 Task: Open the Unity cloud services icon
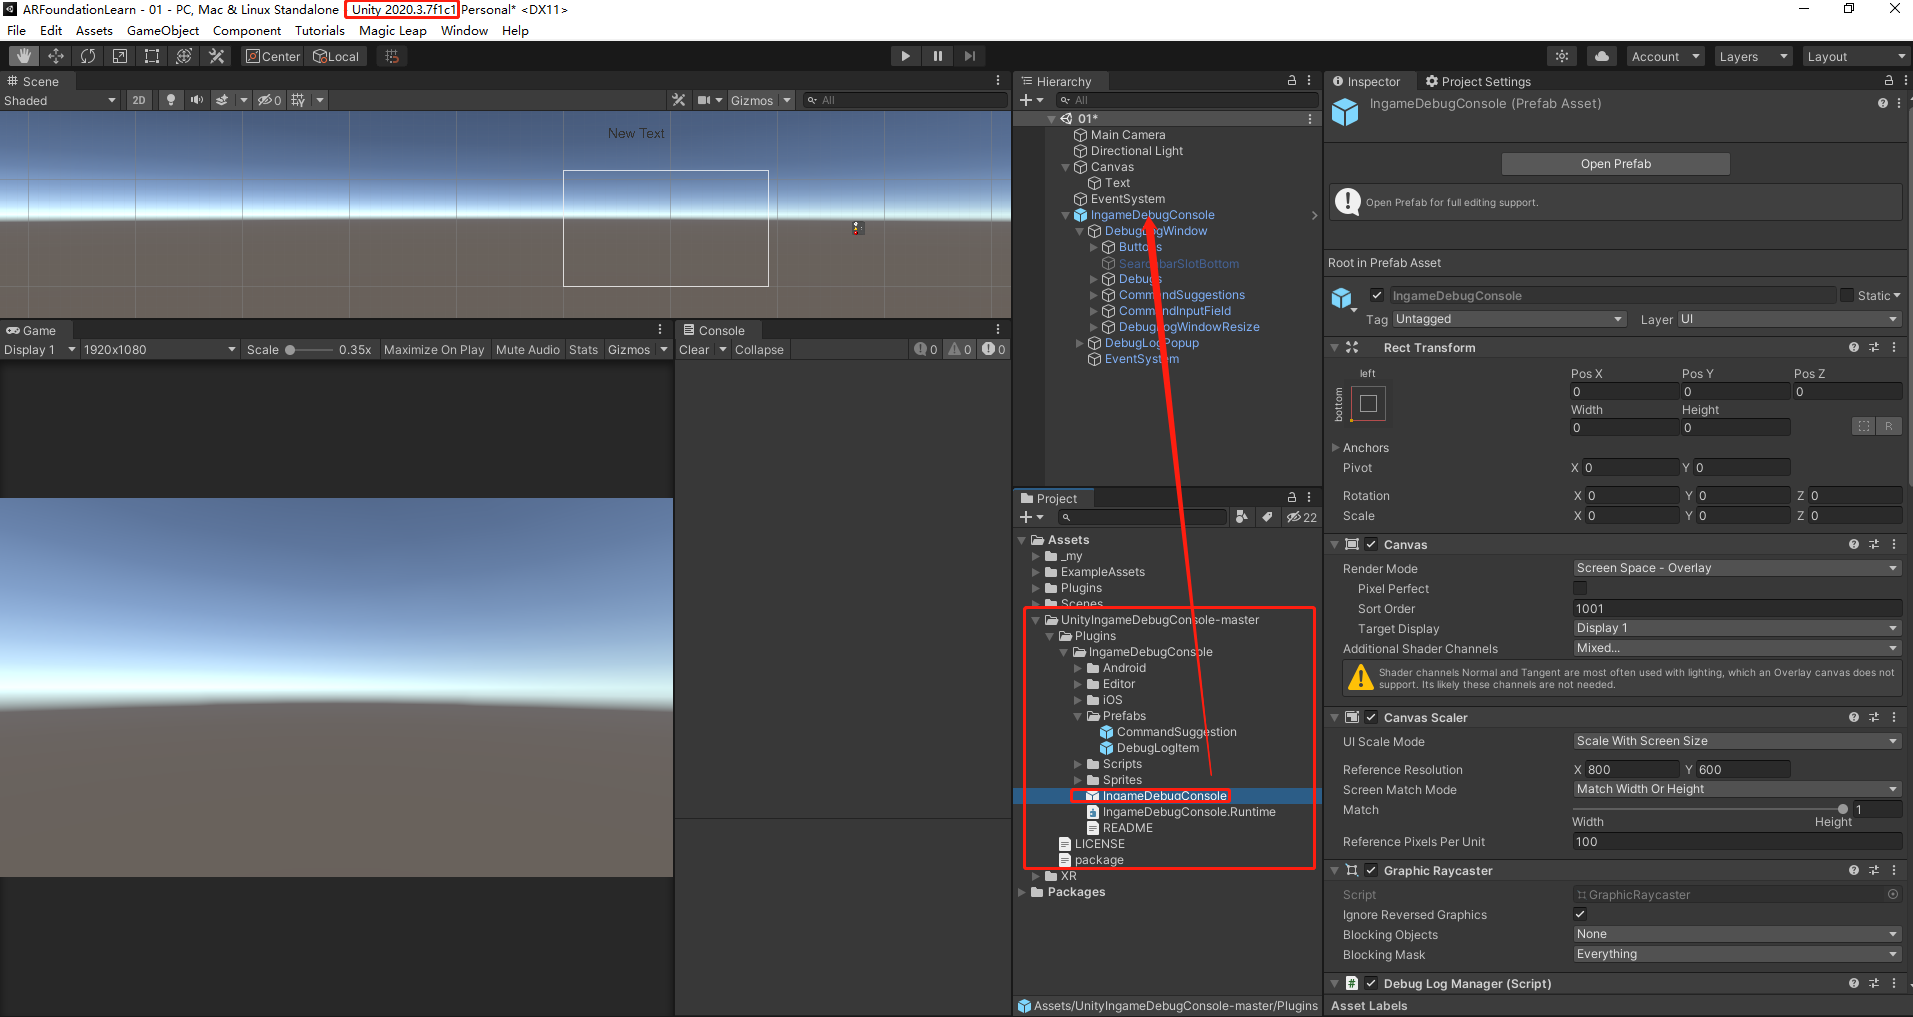tap(1601, 55)
